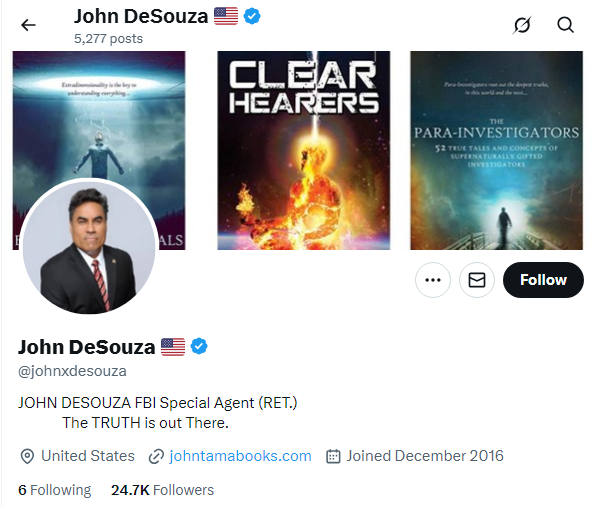Click the calendar icon near join date
Screen dimensions: 596x507
coord(333,456)
